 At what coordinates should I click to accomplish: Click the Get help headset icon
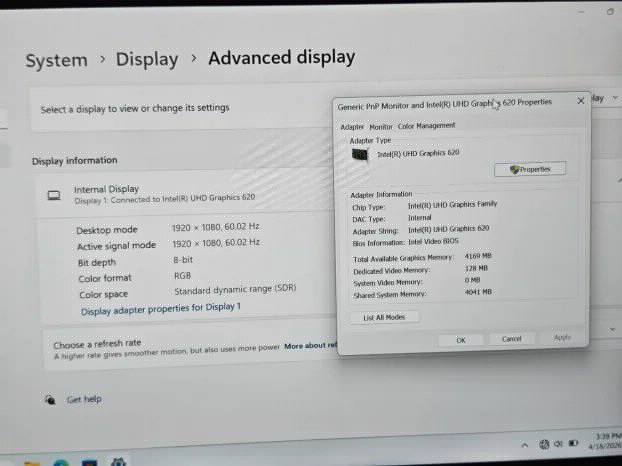[x=50, y=400]
